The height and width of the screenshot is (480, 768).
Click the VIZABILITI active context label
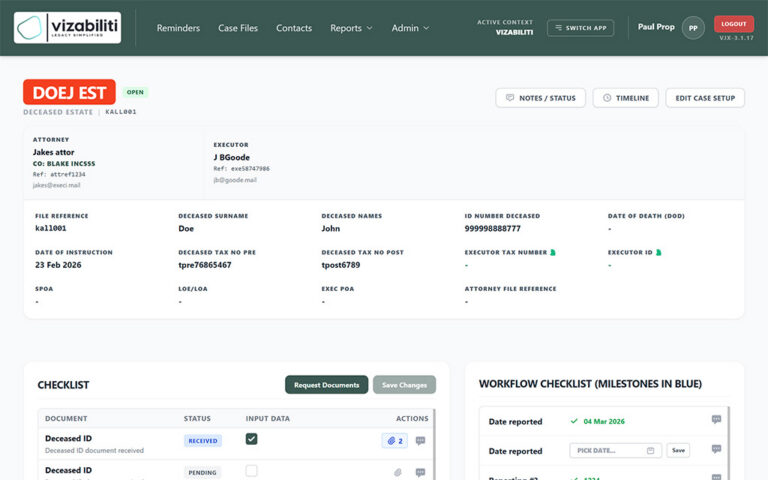tap(514, 32)
